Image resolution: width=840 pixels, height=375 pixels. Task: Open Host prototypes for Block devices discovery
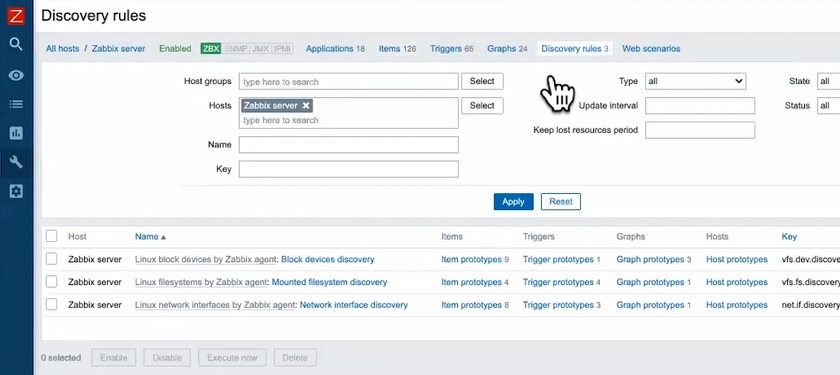[x=737, y=259]
